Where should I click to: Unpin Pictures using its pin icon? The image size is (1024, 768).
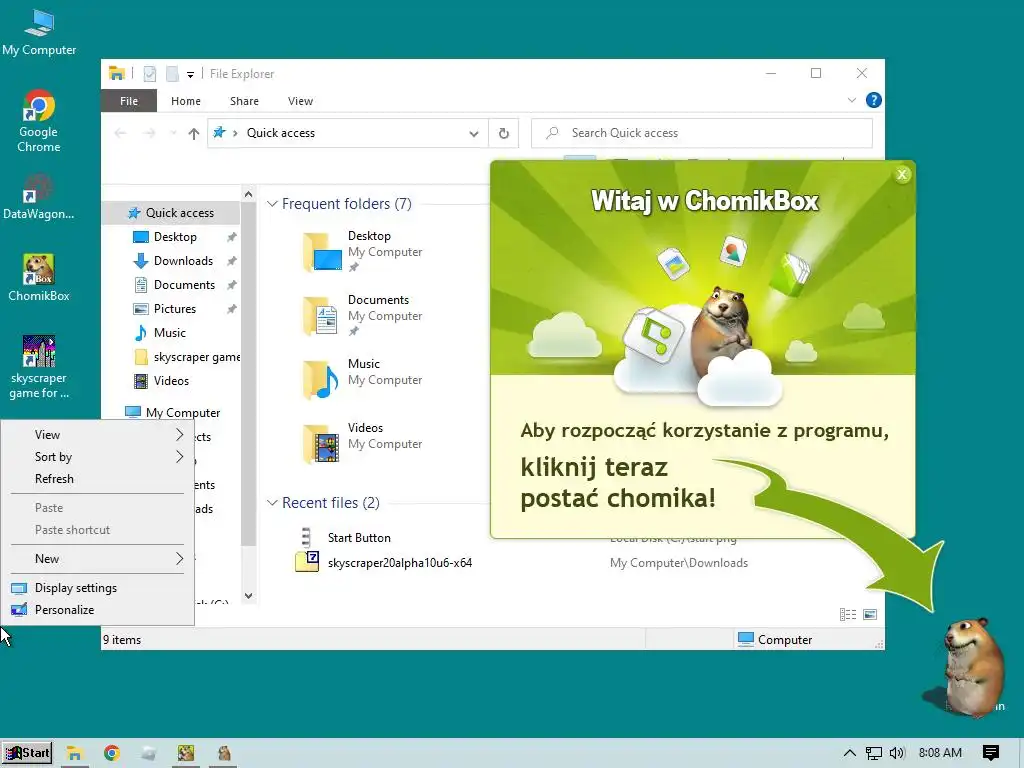pos(231,309)
